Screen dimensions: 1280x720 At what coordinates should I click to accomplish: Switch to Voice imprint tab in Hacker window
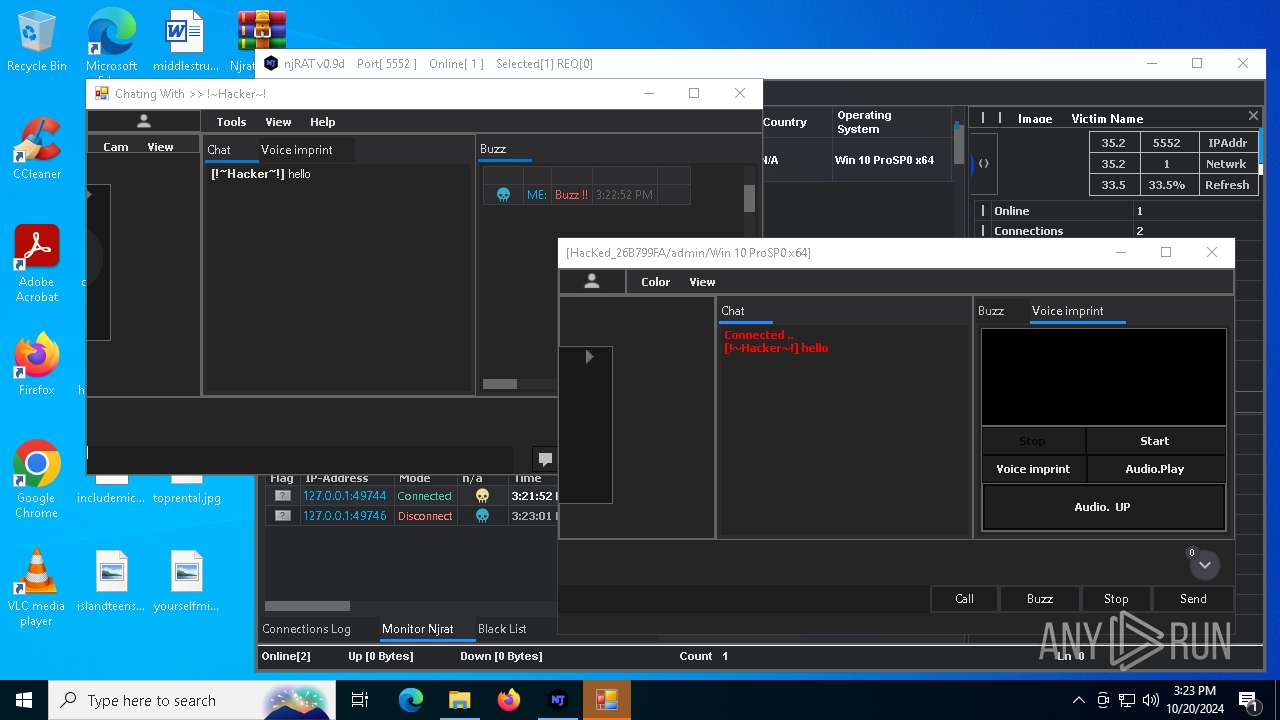(296, 150)
